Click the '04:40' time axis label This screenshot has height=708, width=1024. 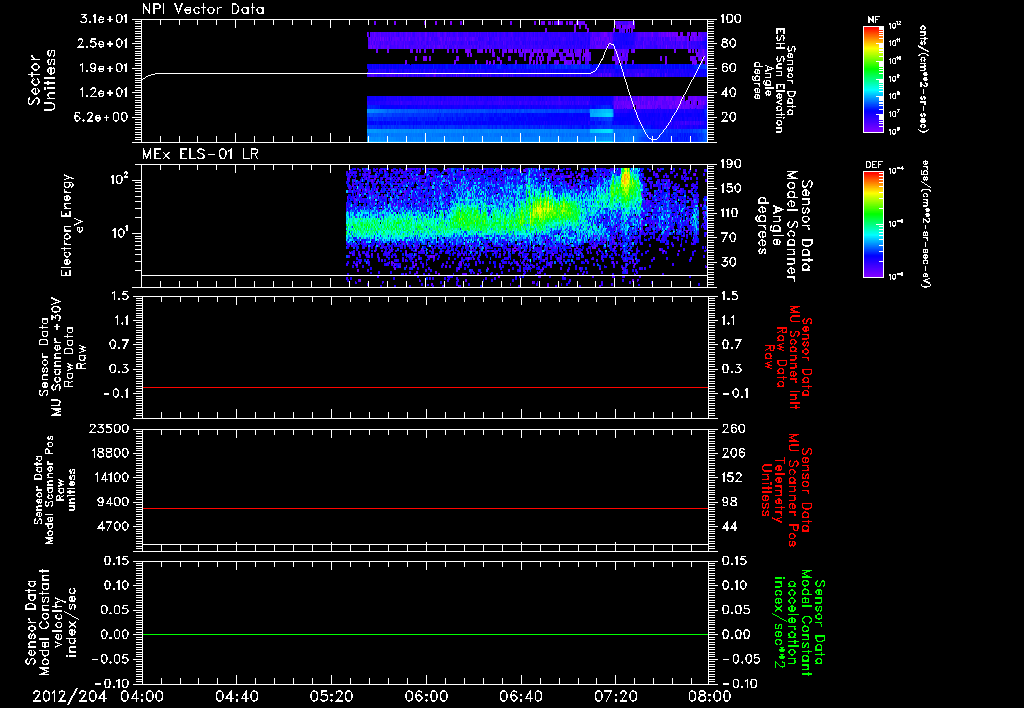tap(236, 697)
